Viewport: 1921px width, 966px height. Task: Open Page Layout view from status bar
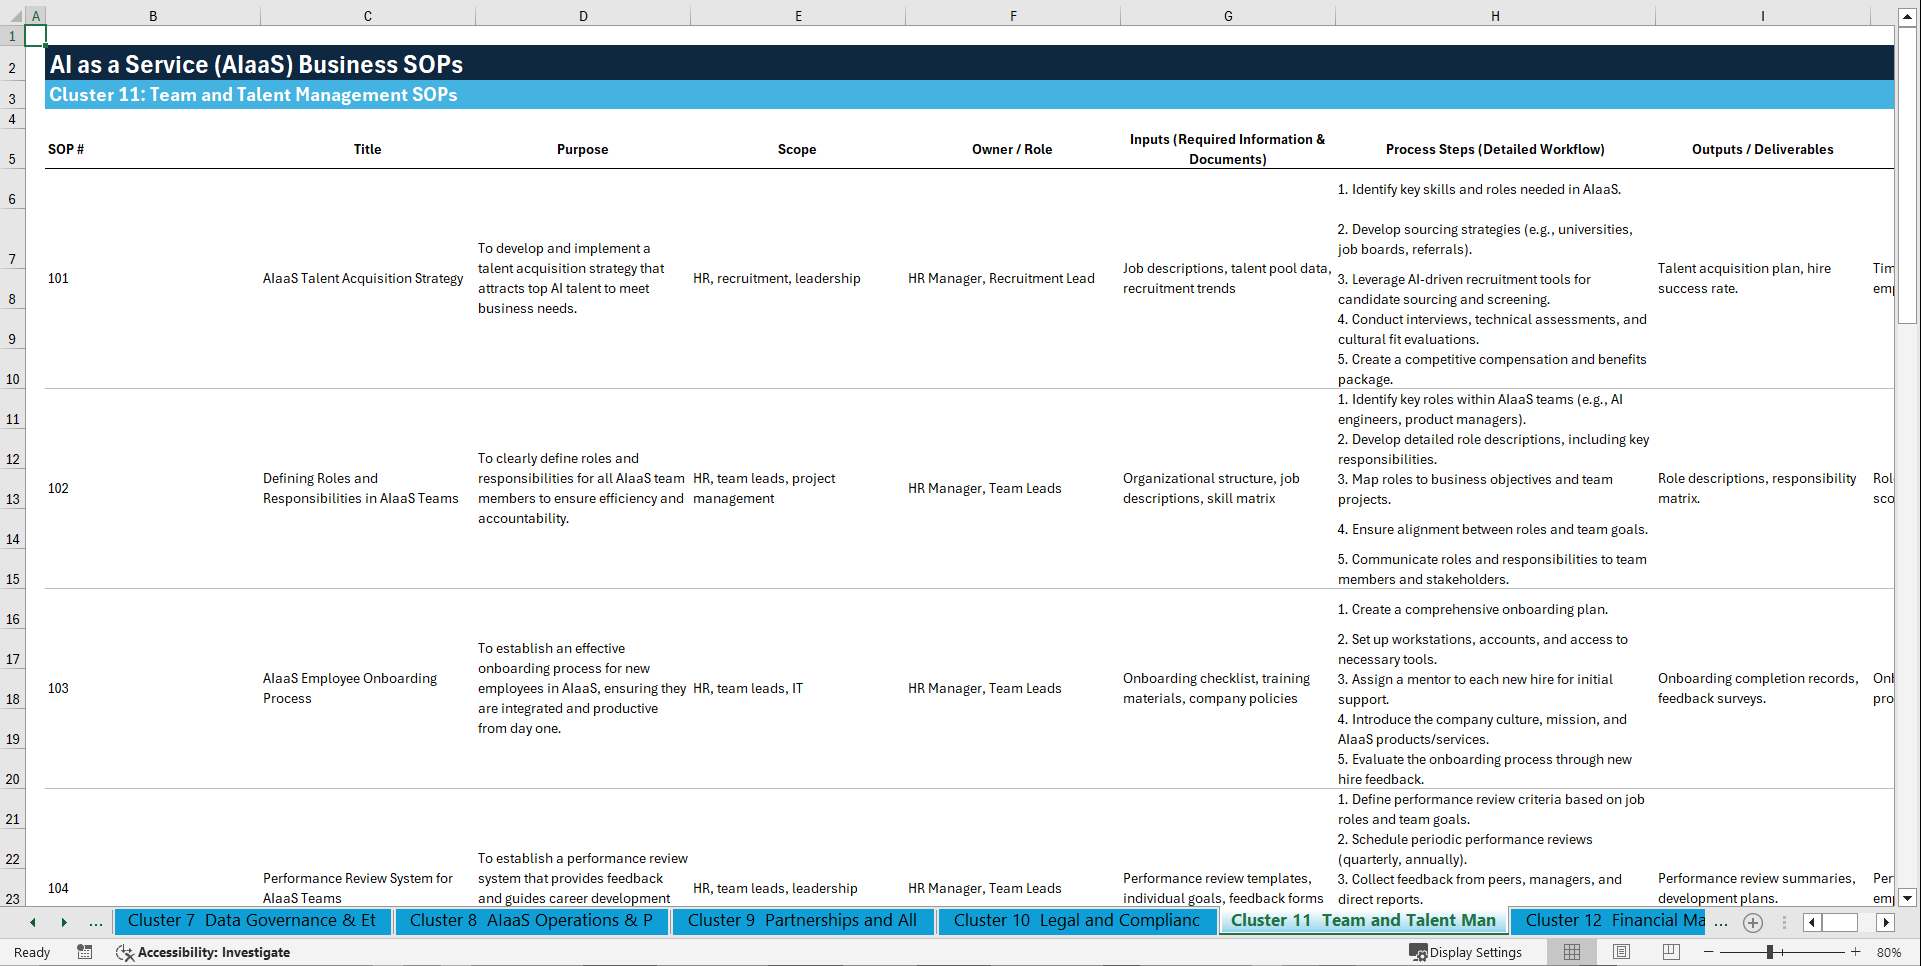(1620, 952)
